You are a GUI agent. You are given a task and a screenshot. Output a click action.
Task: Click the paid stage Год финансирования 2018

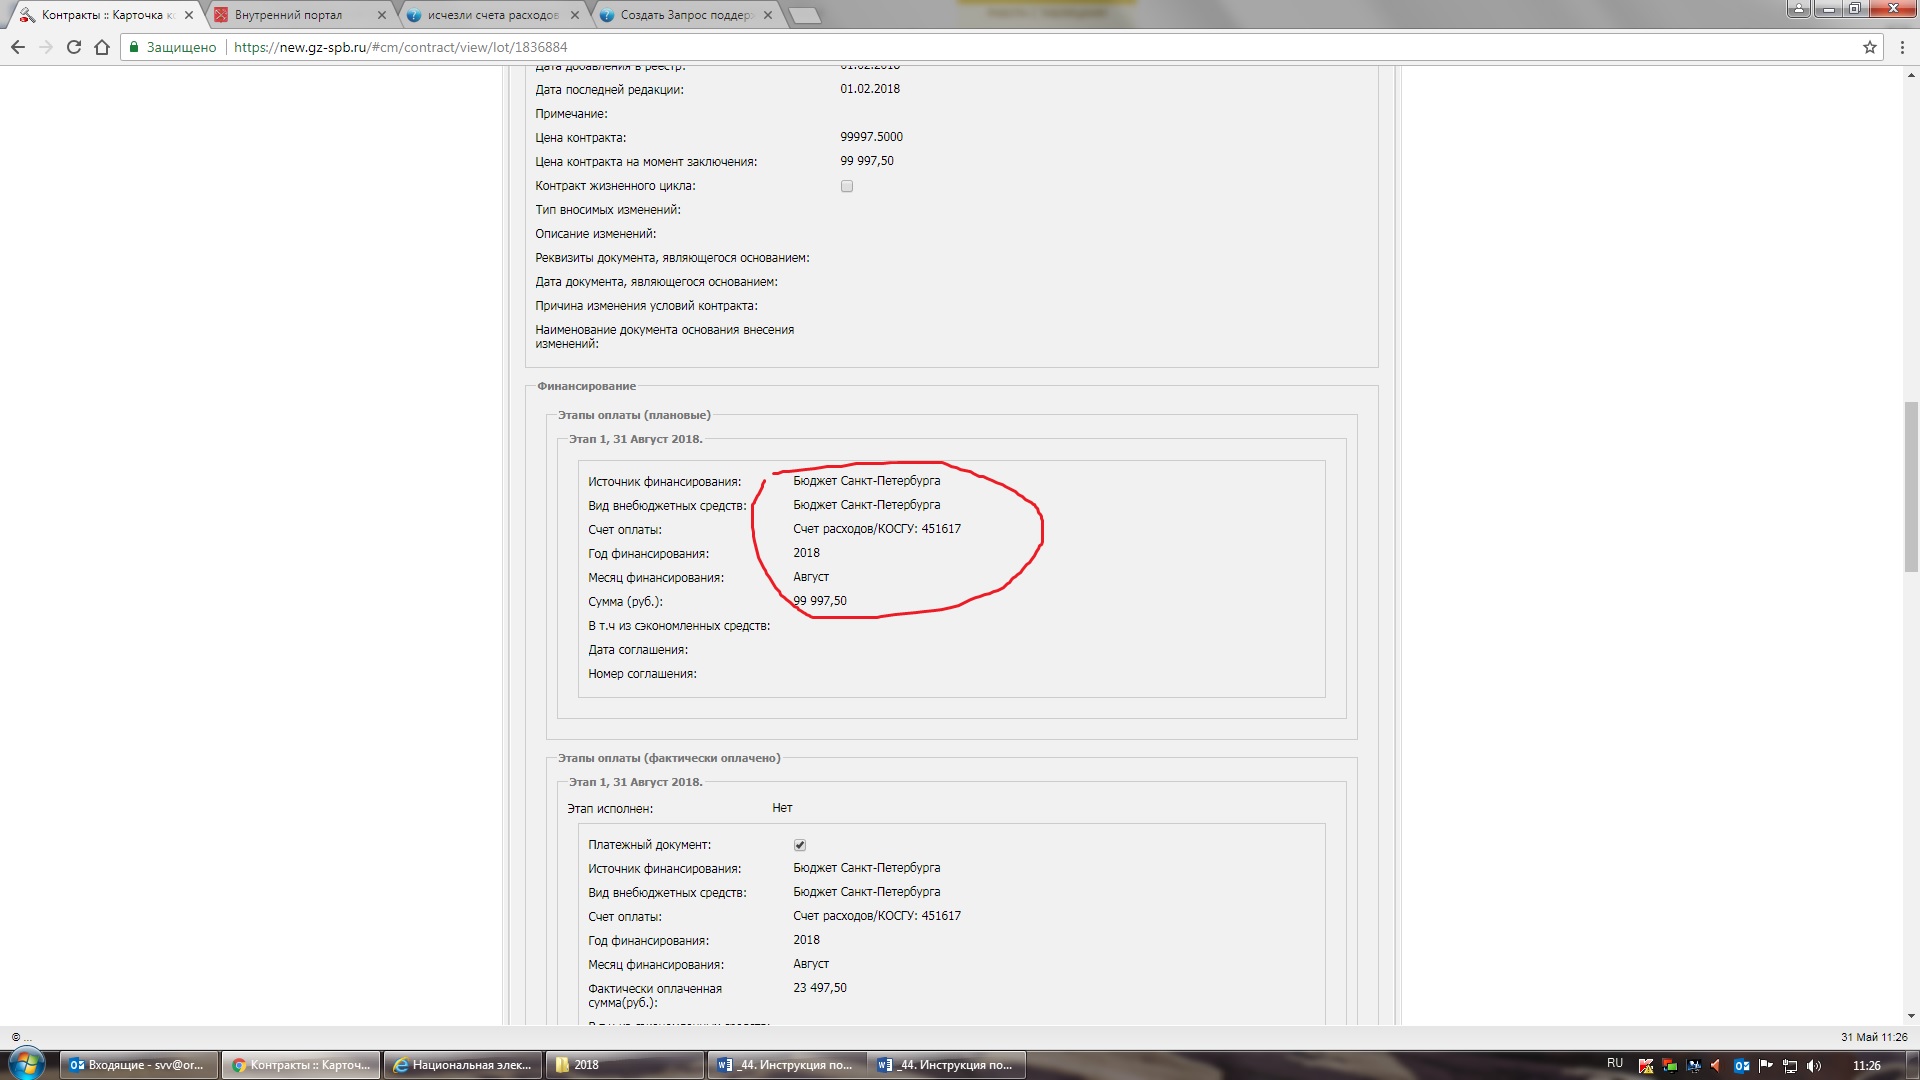806,940
